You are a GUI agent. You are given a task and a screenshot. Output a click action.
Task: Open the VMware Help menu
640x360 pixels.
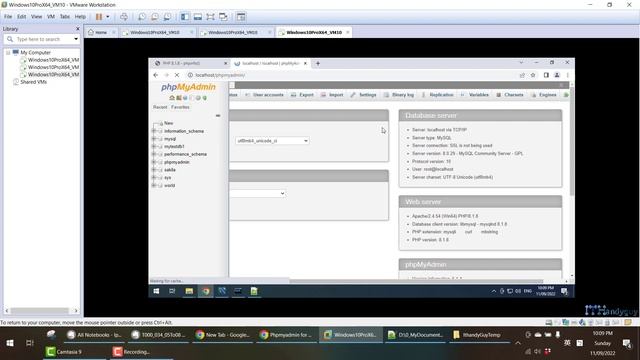click(x=80, y=17)
